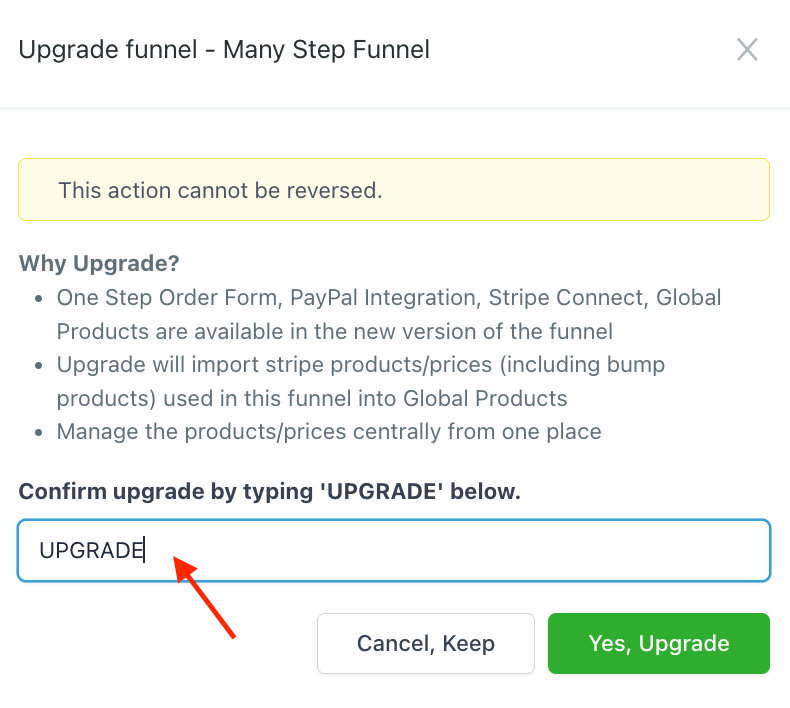Click bullet dot before 'One Step Order Form'
This screenshot has width=790, height=708.
(38, 299)
